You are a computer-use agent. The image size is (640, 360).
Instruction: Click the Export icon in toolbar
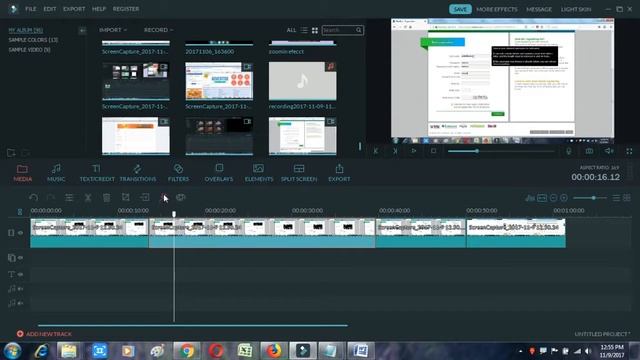pos(339,173)
